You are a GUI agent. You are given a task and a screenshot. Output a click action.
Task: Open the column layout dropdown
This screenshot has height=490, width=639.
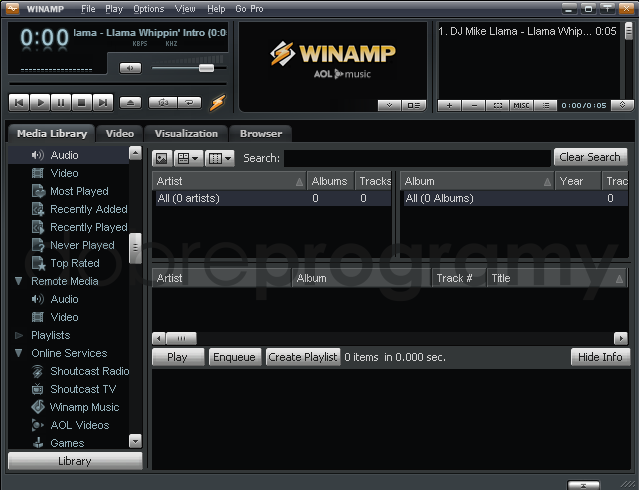click(x=220, y=158)
